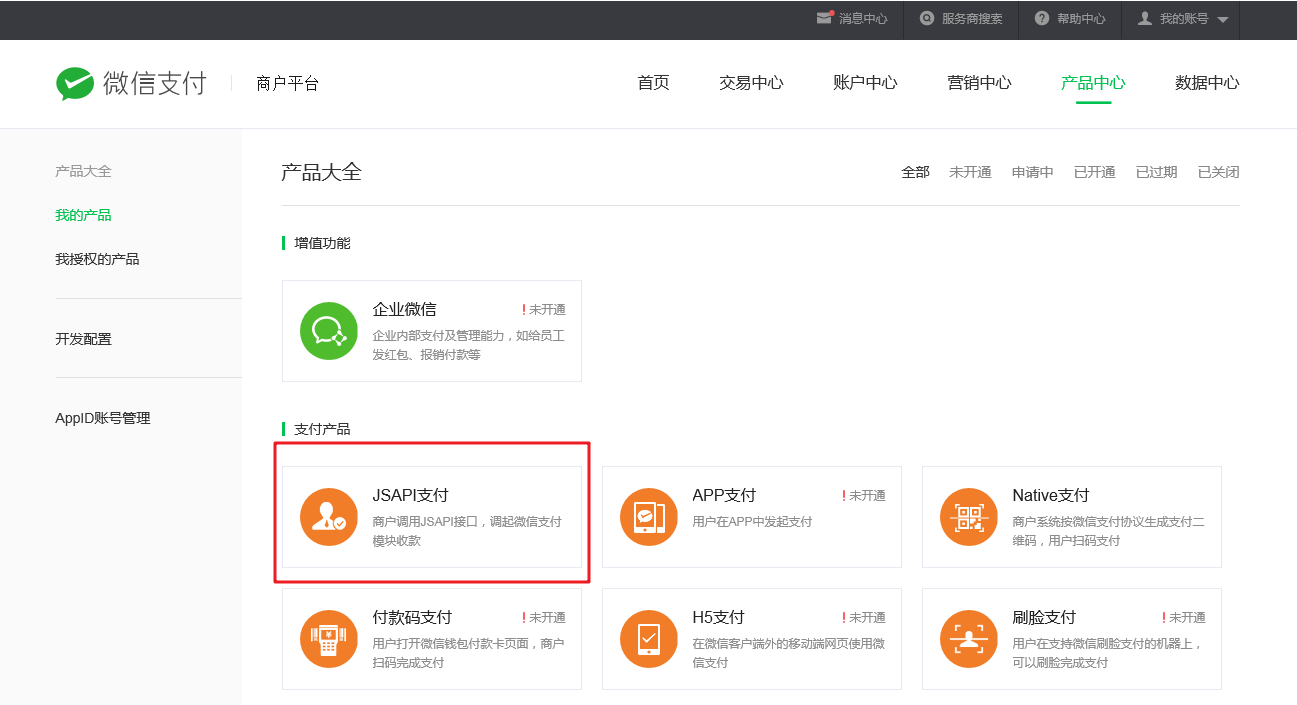Select 产品中心 navigation item
This screenshot has width=1297, height=705.
(x=1093, y=83)
